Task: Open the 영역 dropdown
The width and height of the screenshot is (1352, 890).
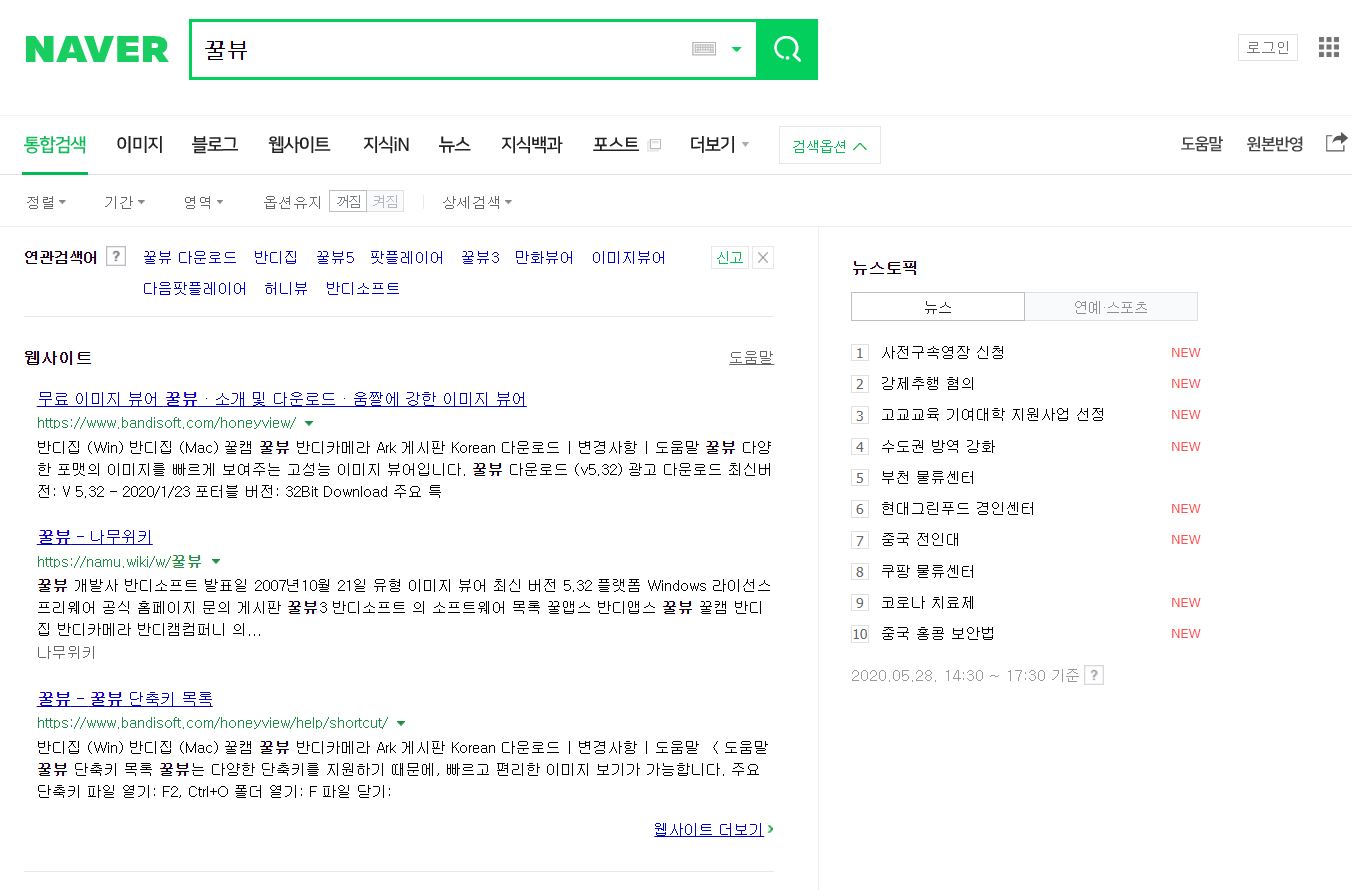Action: [203, 202]
